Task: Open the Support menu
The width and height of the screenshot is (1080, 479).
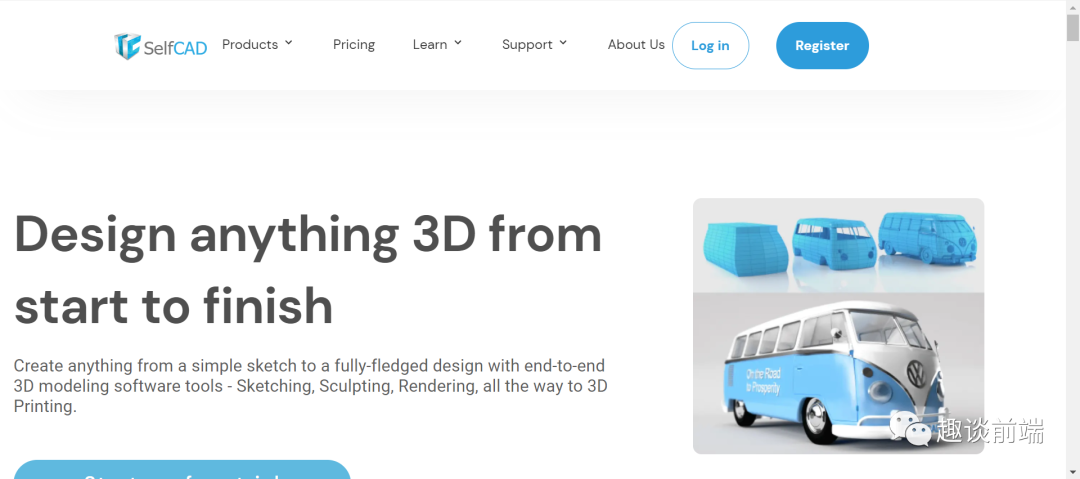Action: click(x=527, y=45)
